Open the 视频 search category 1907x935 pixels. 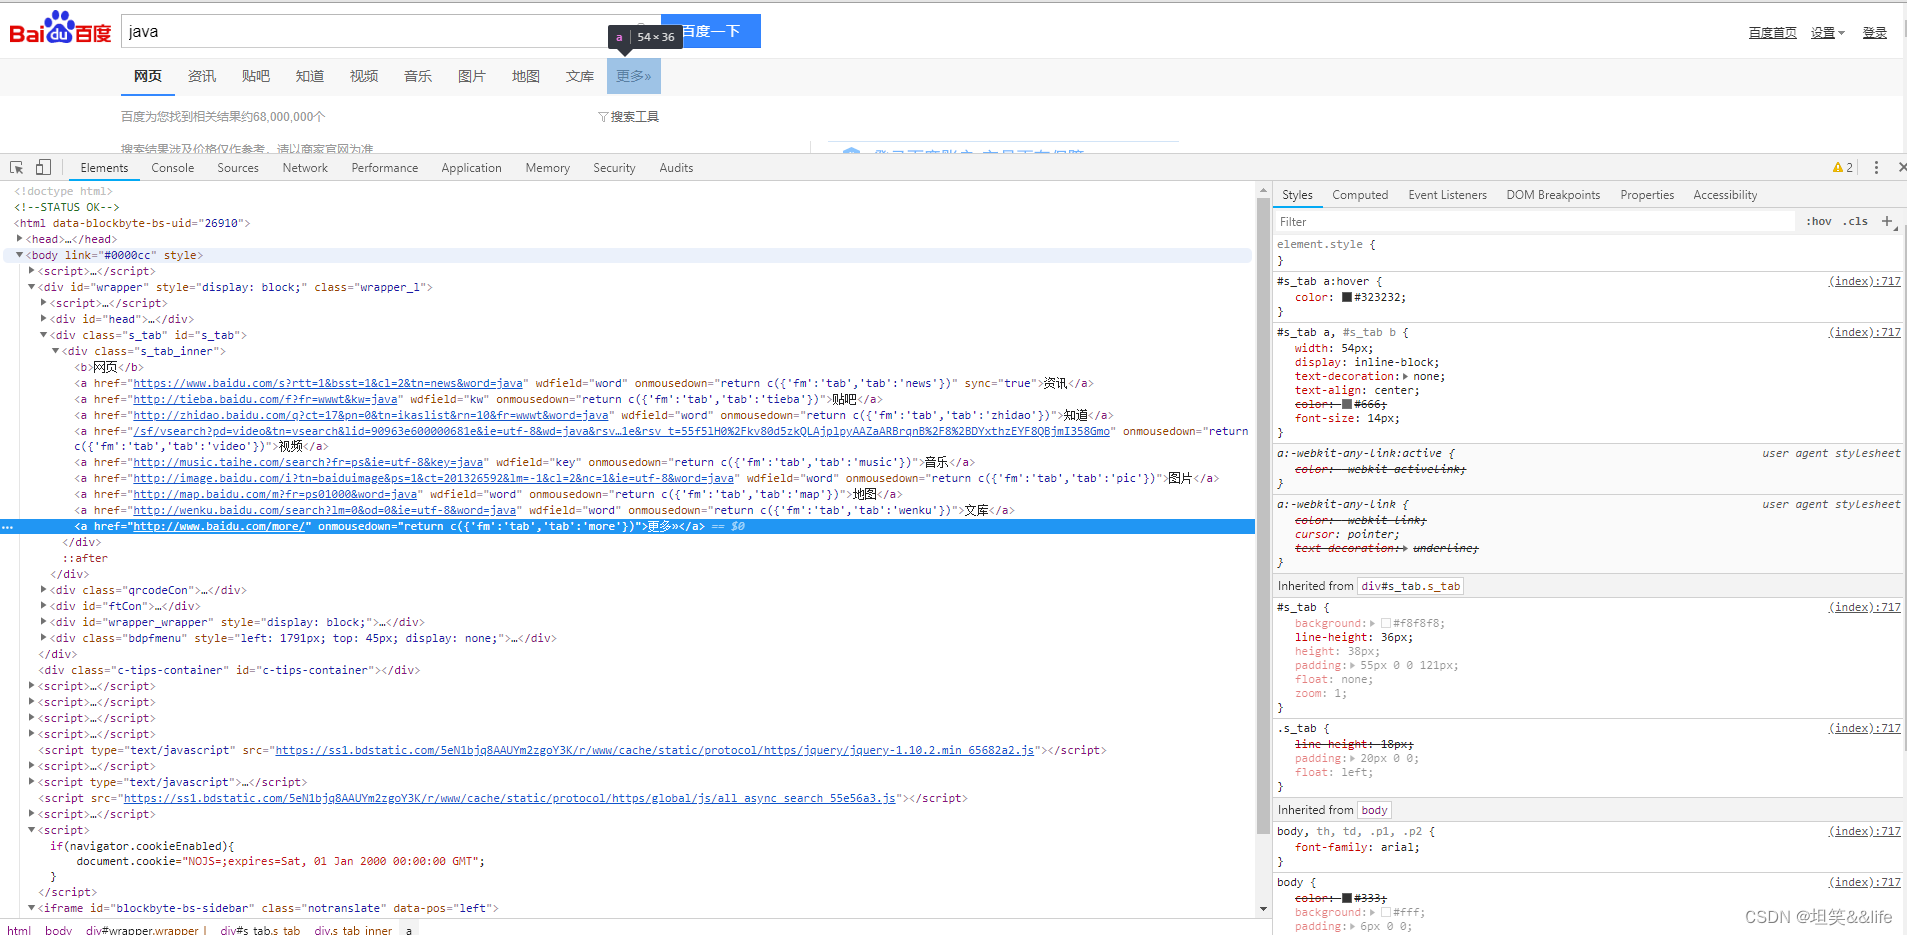[x=364, y=76]
